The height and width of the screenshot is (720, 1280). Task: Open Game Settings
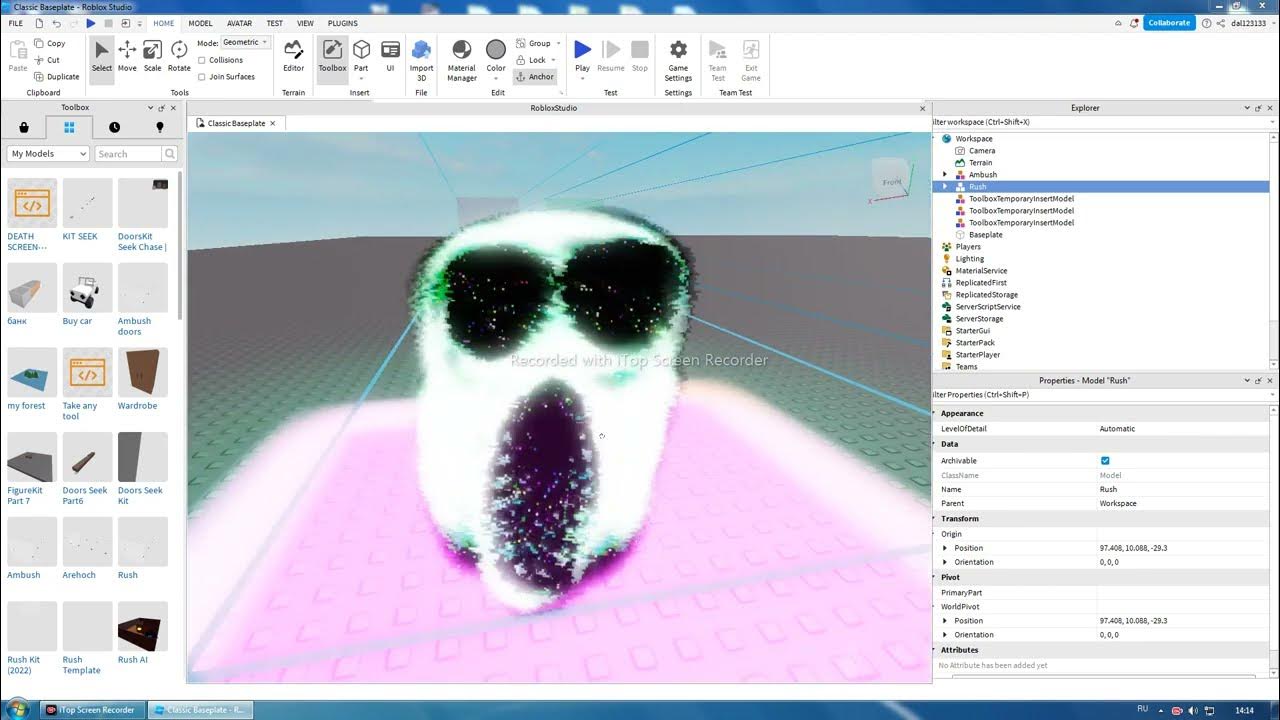tap(678, 60)
